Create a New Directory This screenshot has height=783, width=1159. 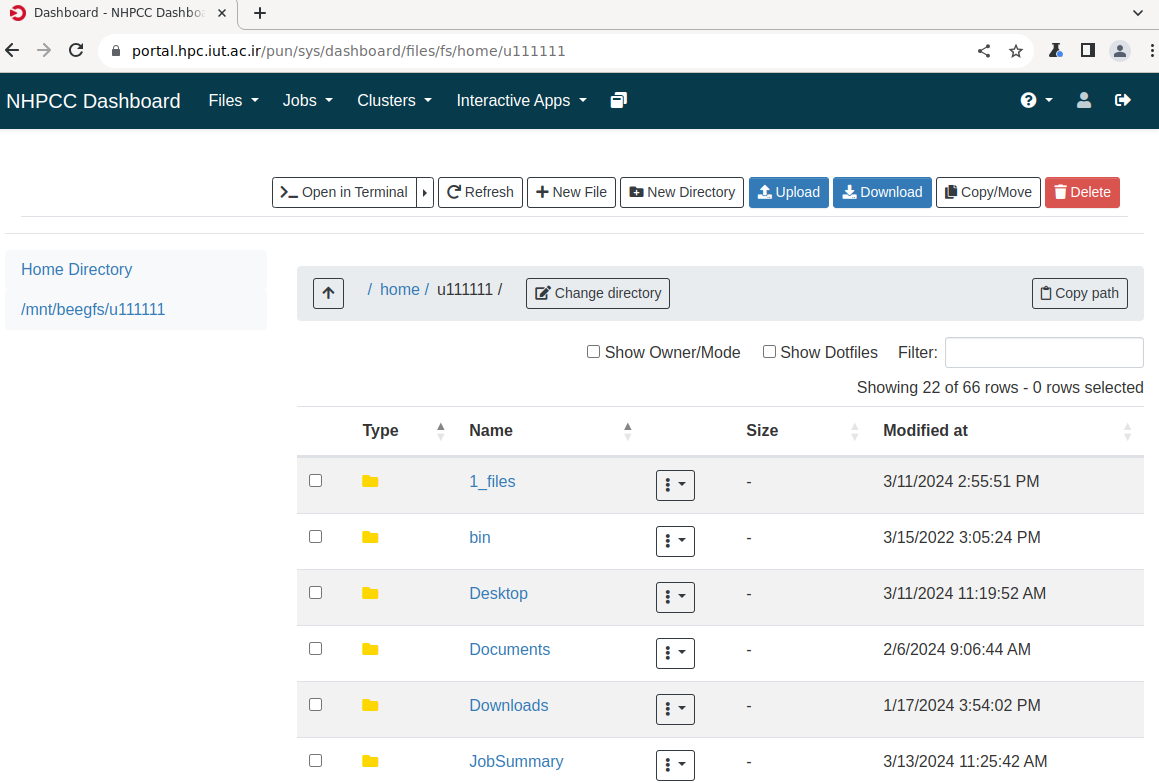[x=682, y=192]
